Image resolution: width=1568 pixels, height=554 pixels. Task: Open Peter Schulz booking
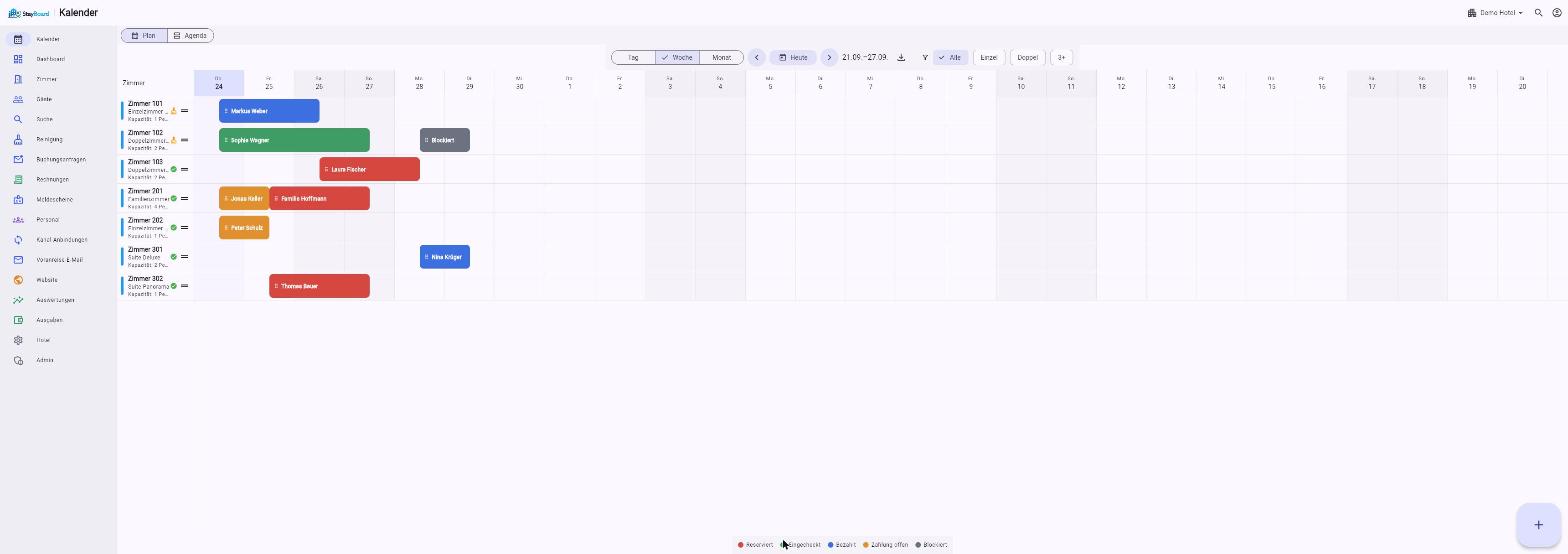point(244,227)
